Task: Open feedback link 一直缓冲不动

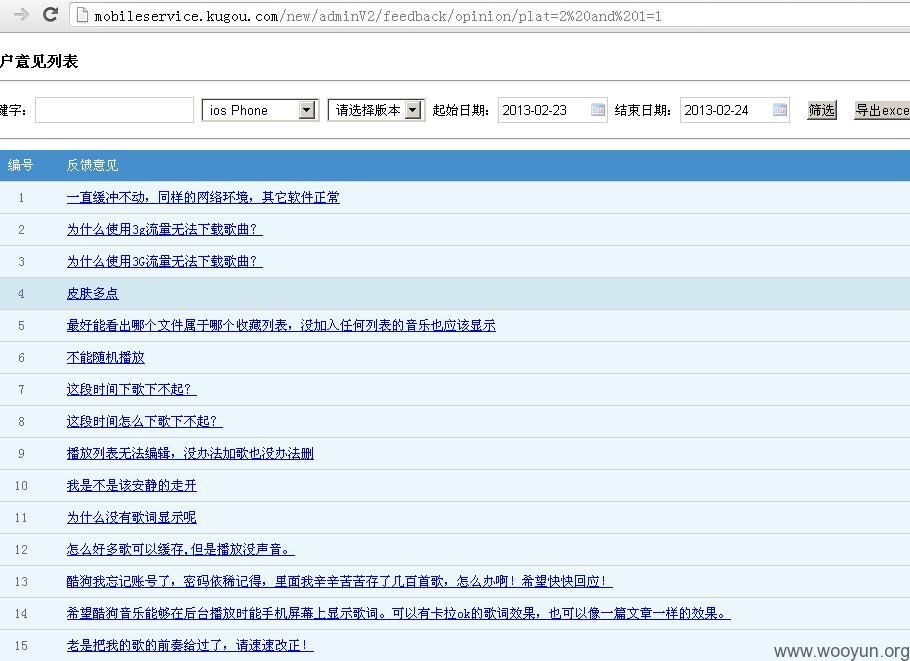Action: [x=203, y=197]
